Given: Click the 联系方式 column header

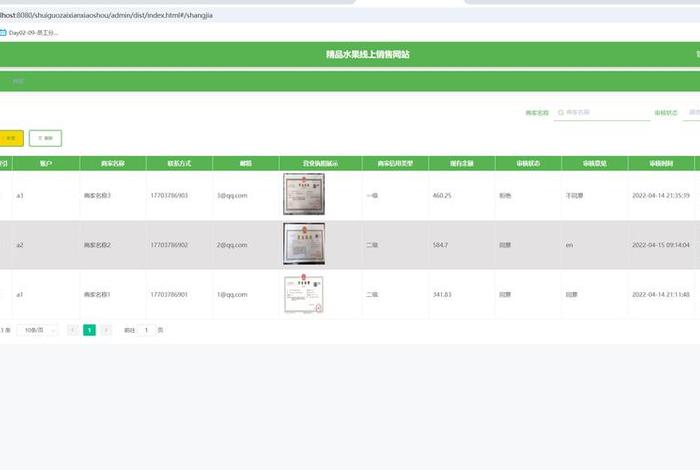Looking at the screenshot, I should tap(179, 163).
